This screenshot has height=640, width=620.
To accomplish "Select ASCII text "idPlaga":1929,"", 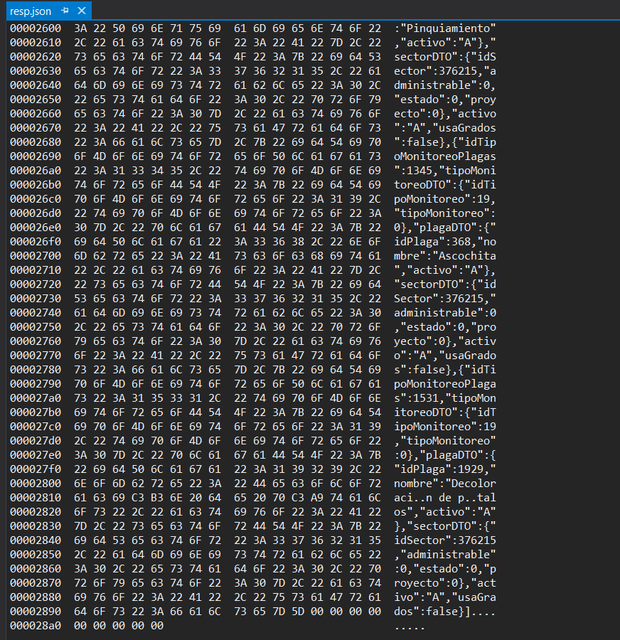I will 445,469.
